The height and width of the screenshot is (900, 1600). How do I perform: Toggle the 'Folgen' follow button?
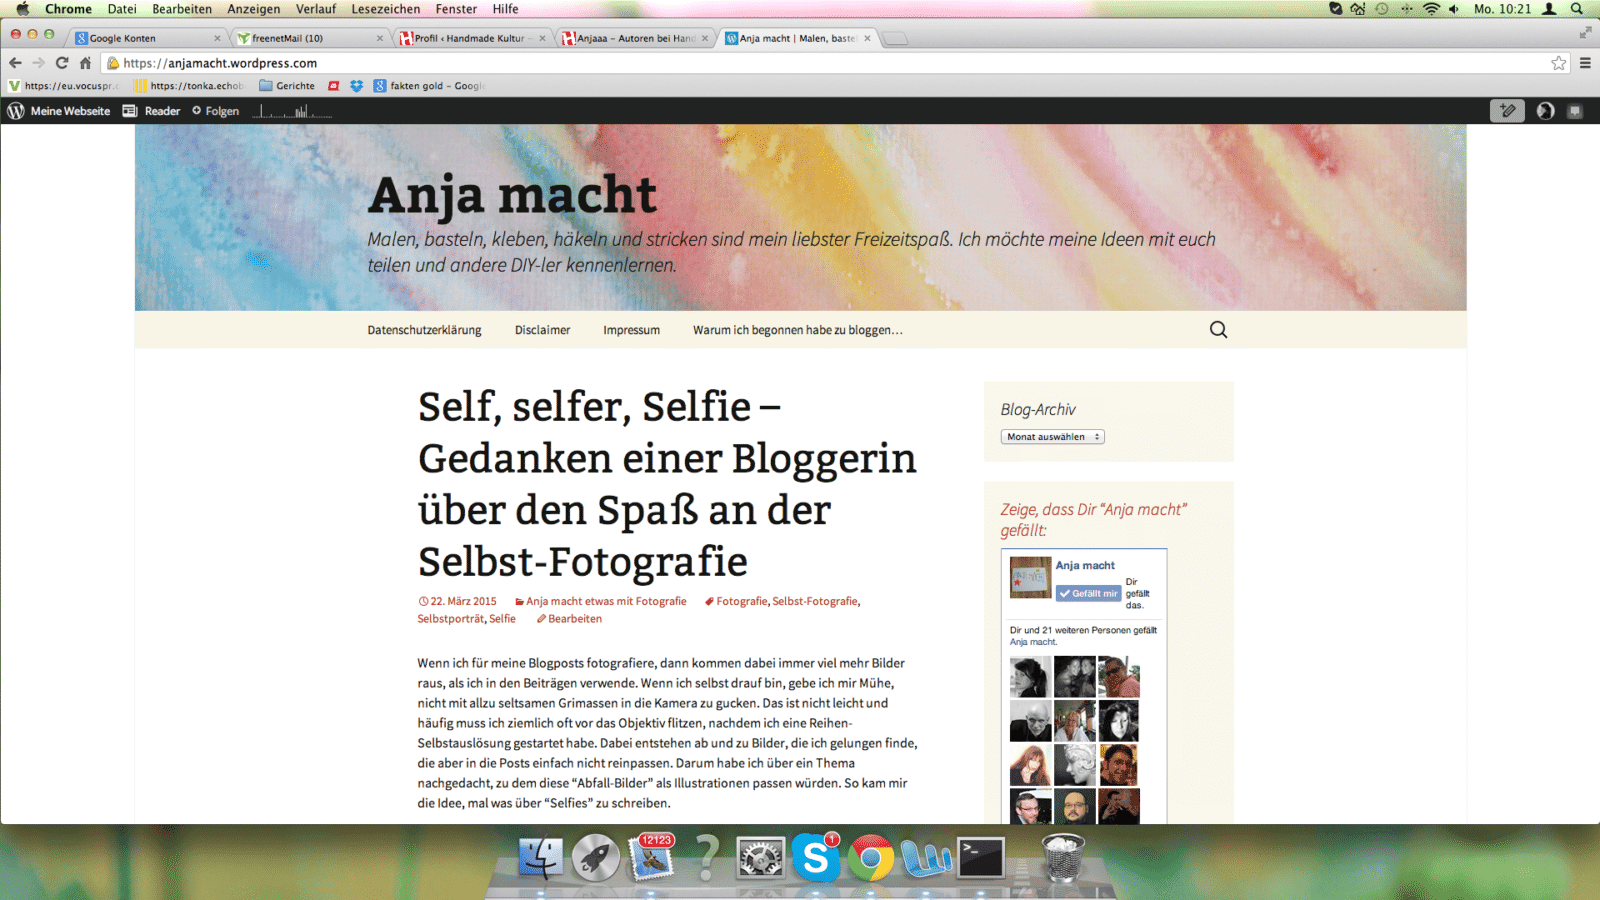(216, 111)
